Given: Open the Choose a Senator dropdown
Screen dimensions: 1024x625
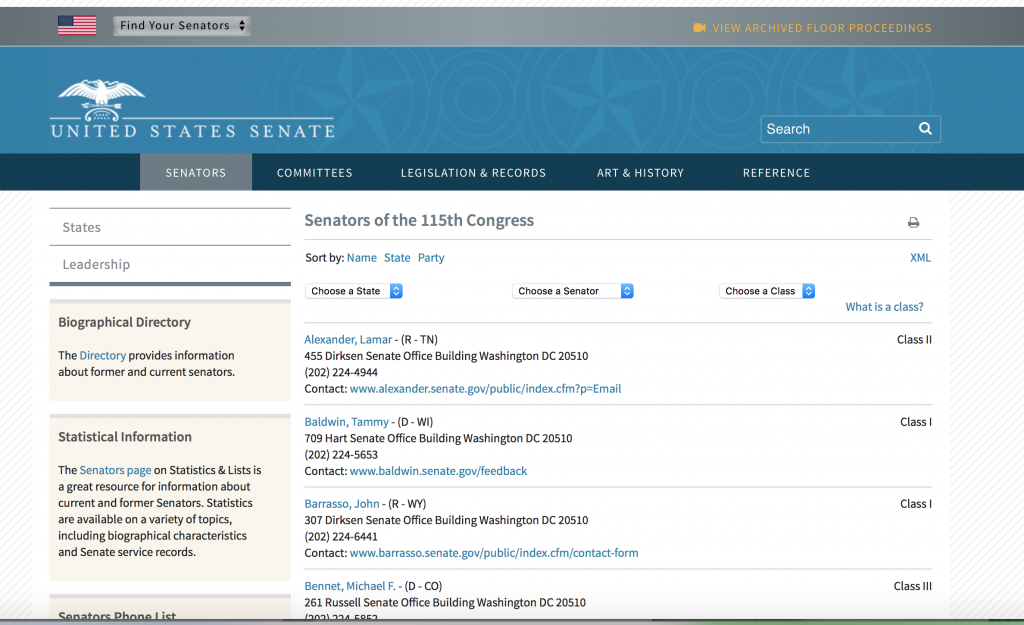Looking at the screenshot, I should click(x=573, y=291).
